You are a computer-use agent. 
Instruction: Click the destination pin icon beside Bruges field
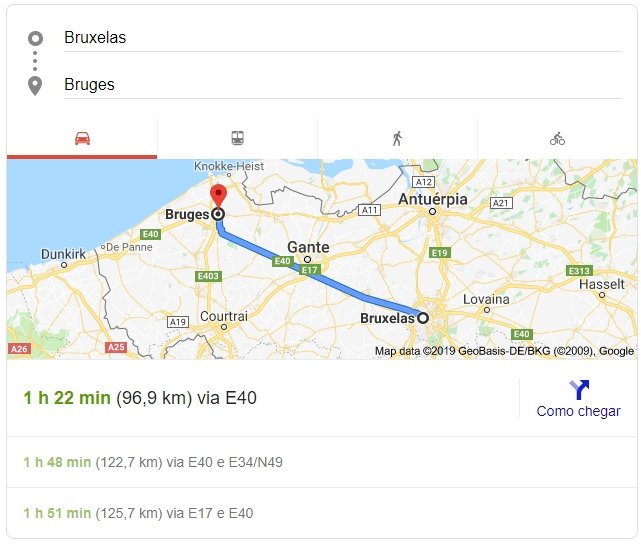pyautogui.click(x=36, y=85)
